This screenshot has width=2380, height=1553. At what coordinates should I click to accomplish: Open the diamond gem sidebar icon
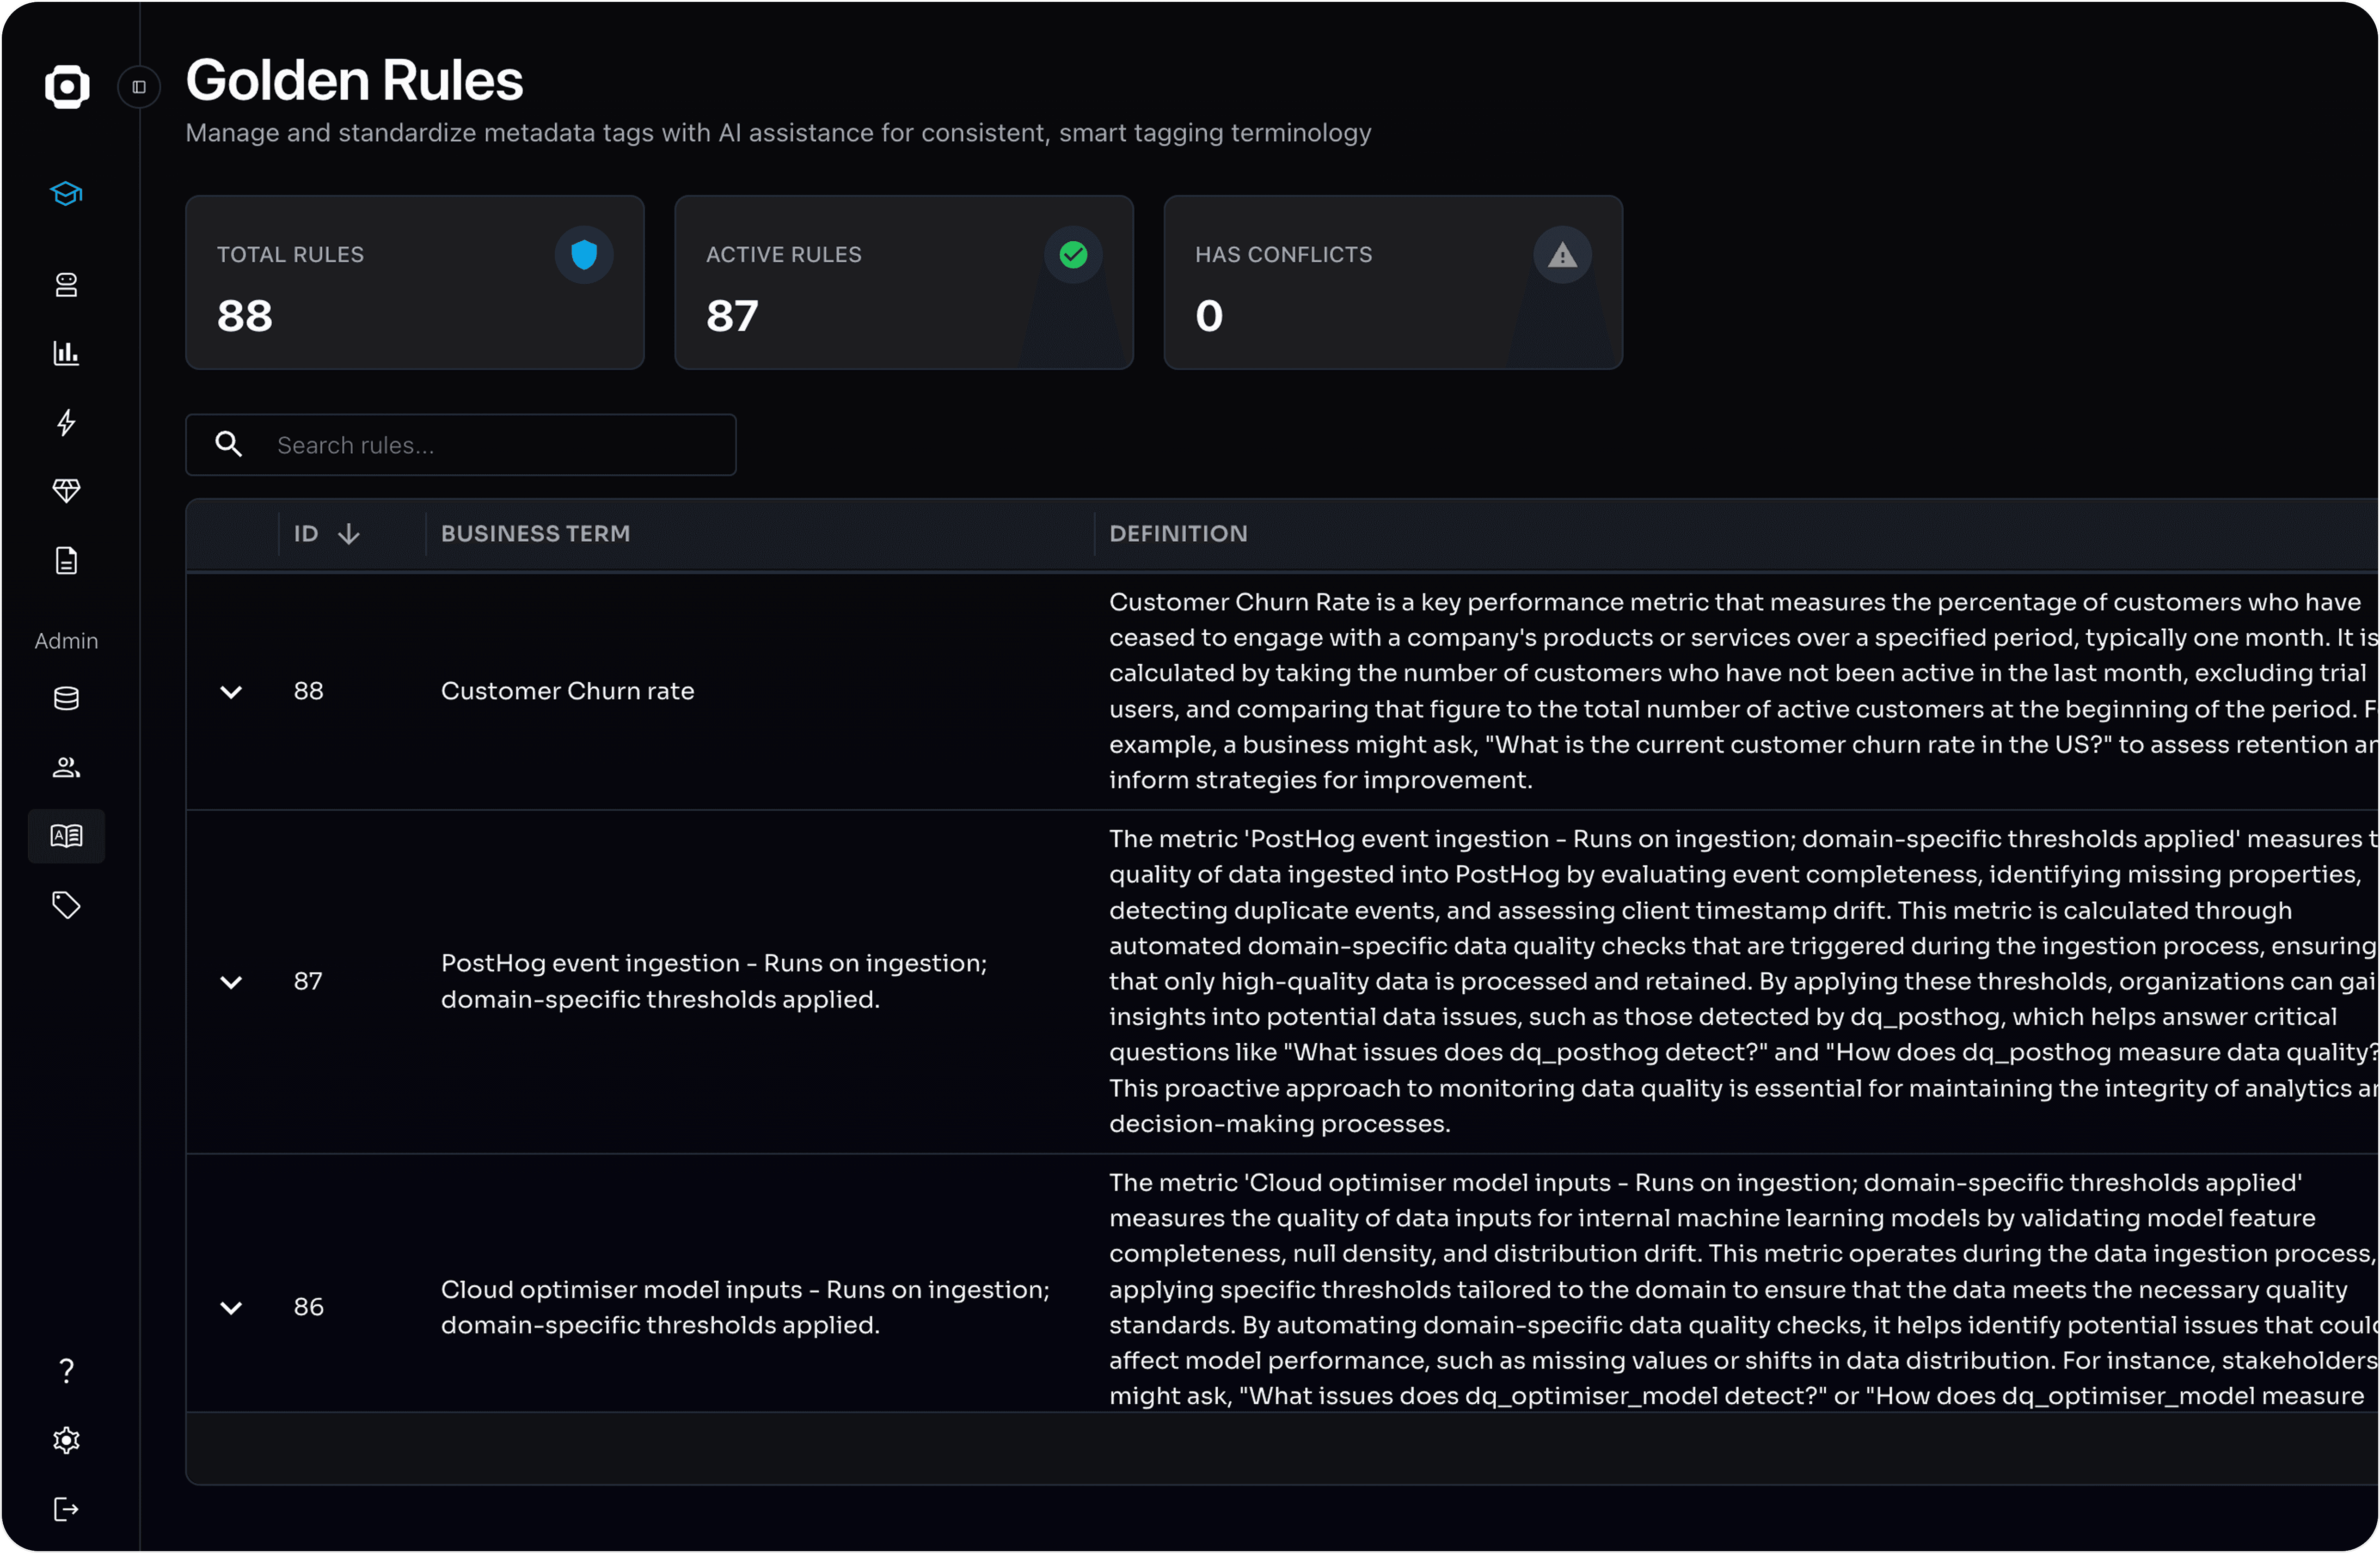click(66, 490)
